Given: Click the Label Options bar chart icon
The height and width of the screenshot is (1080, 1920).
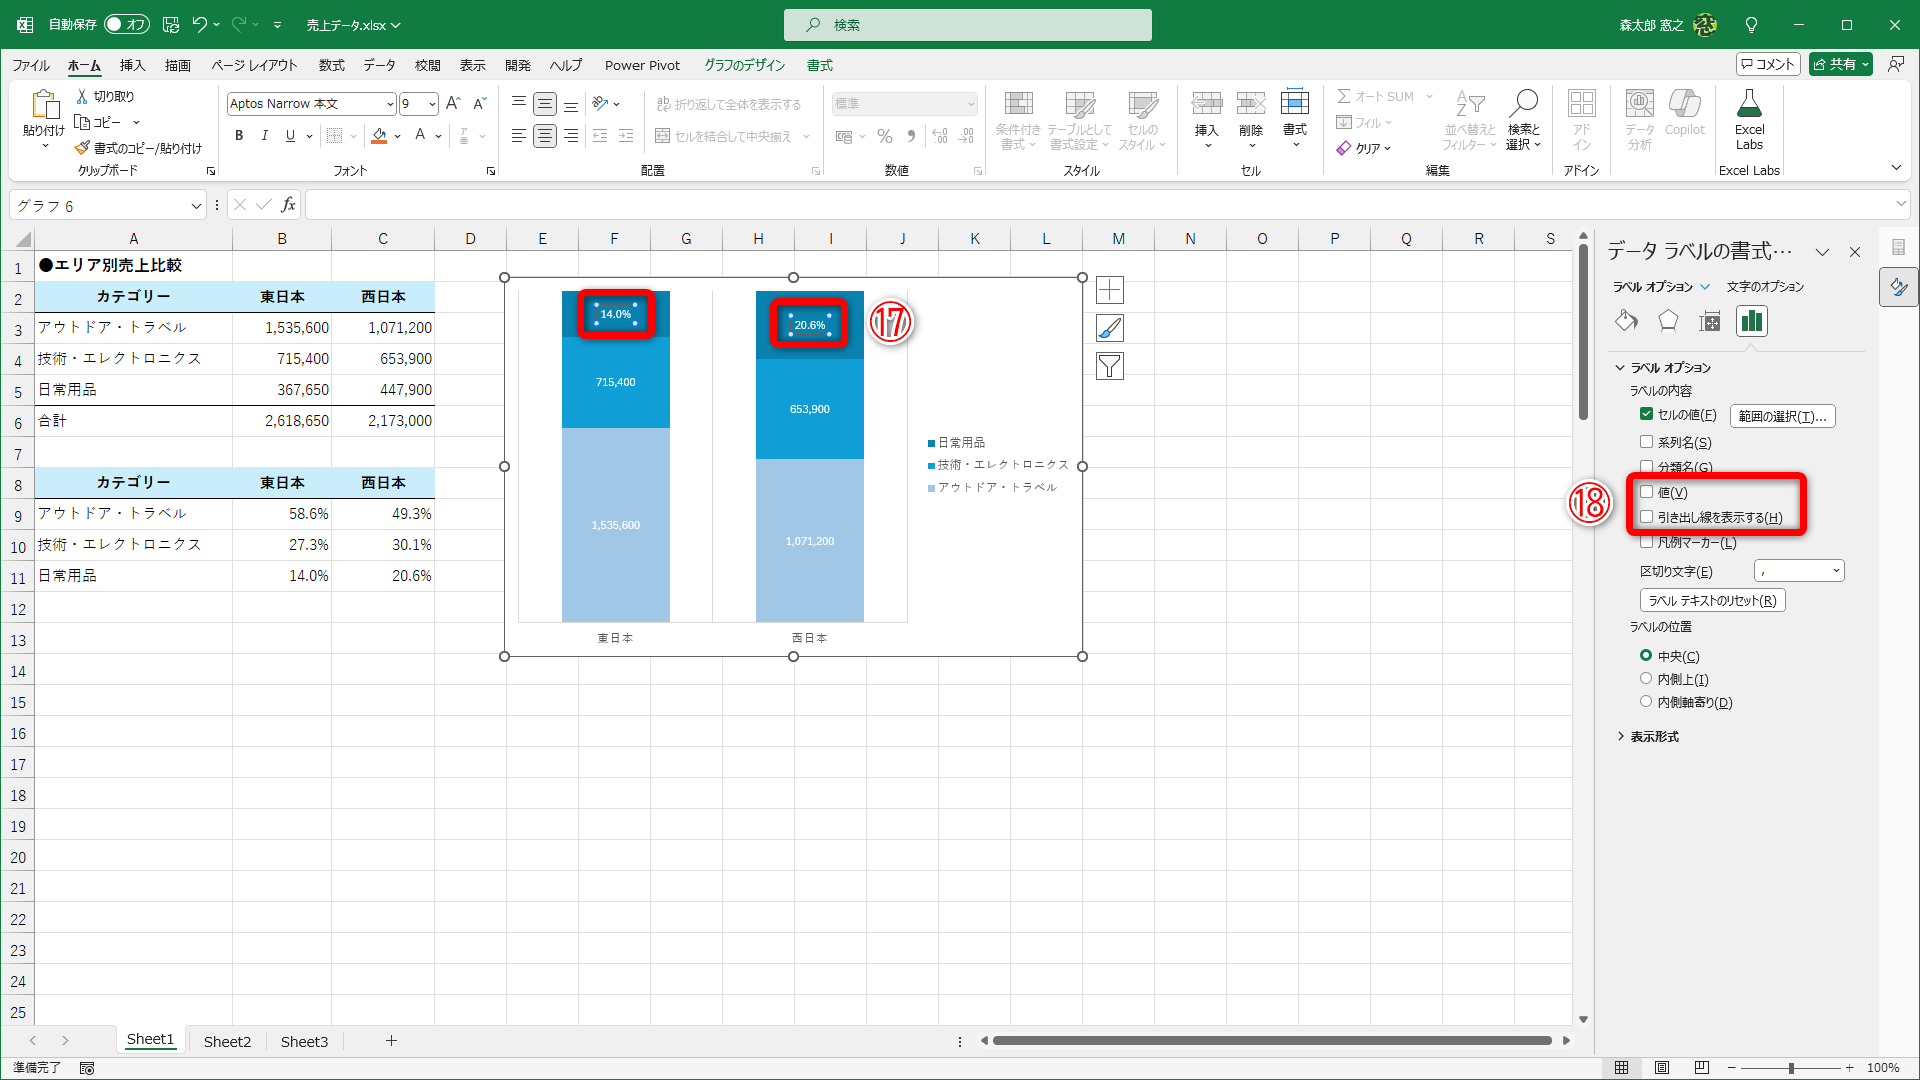Looking at the screenshot, I should [x=1751, y=321].
